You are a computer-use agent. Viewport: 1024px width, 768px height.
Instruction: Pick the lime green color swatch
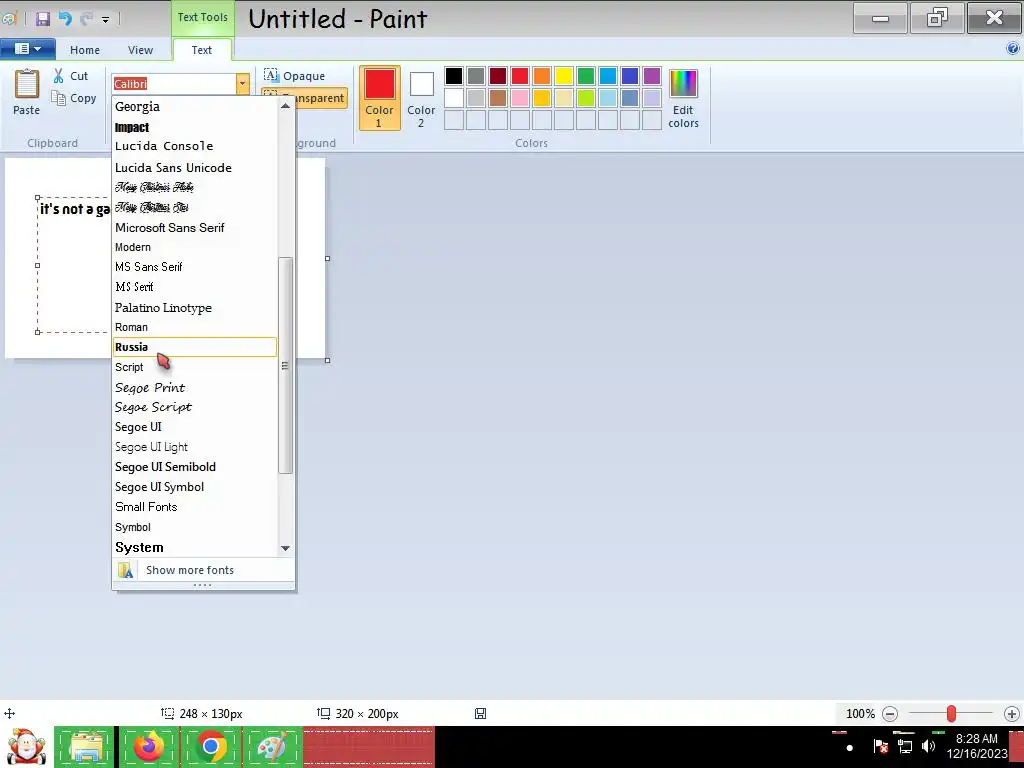pos(586,98)
